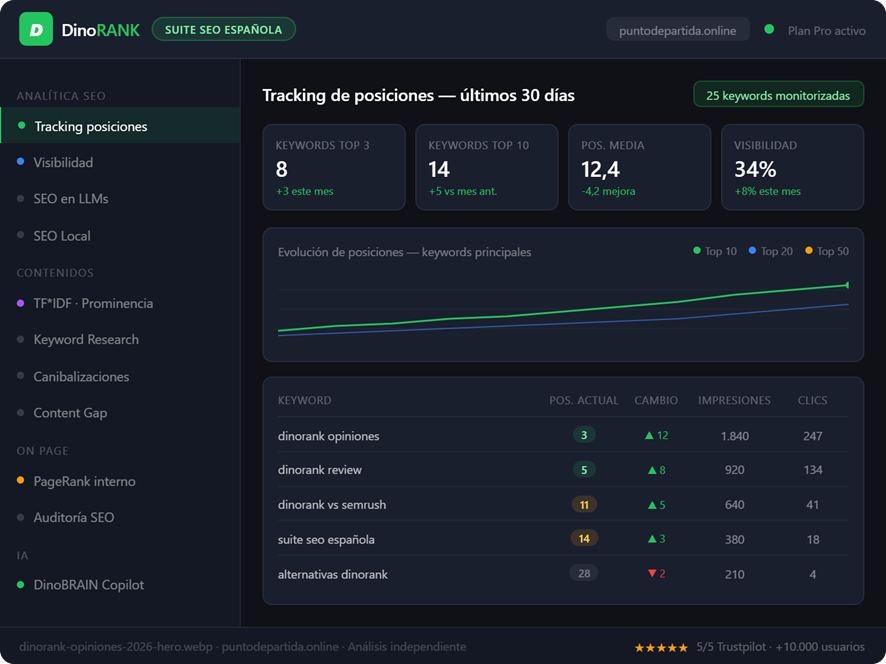Toggle the Top 50 legend series

tap(827, 251)
